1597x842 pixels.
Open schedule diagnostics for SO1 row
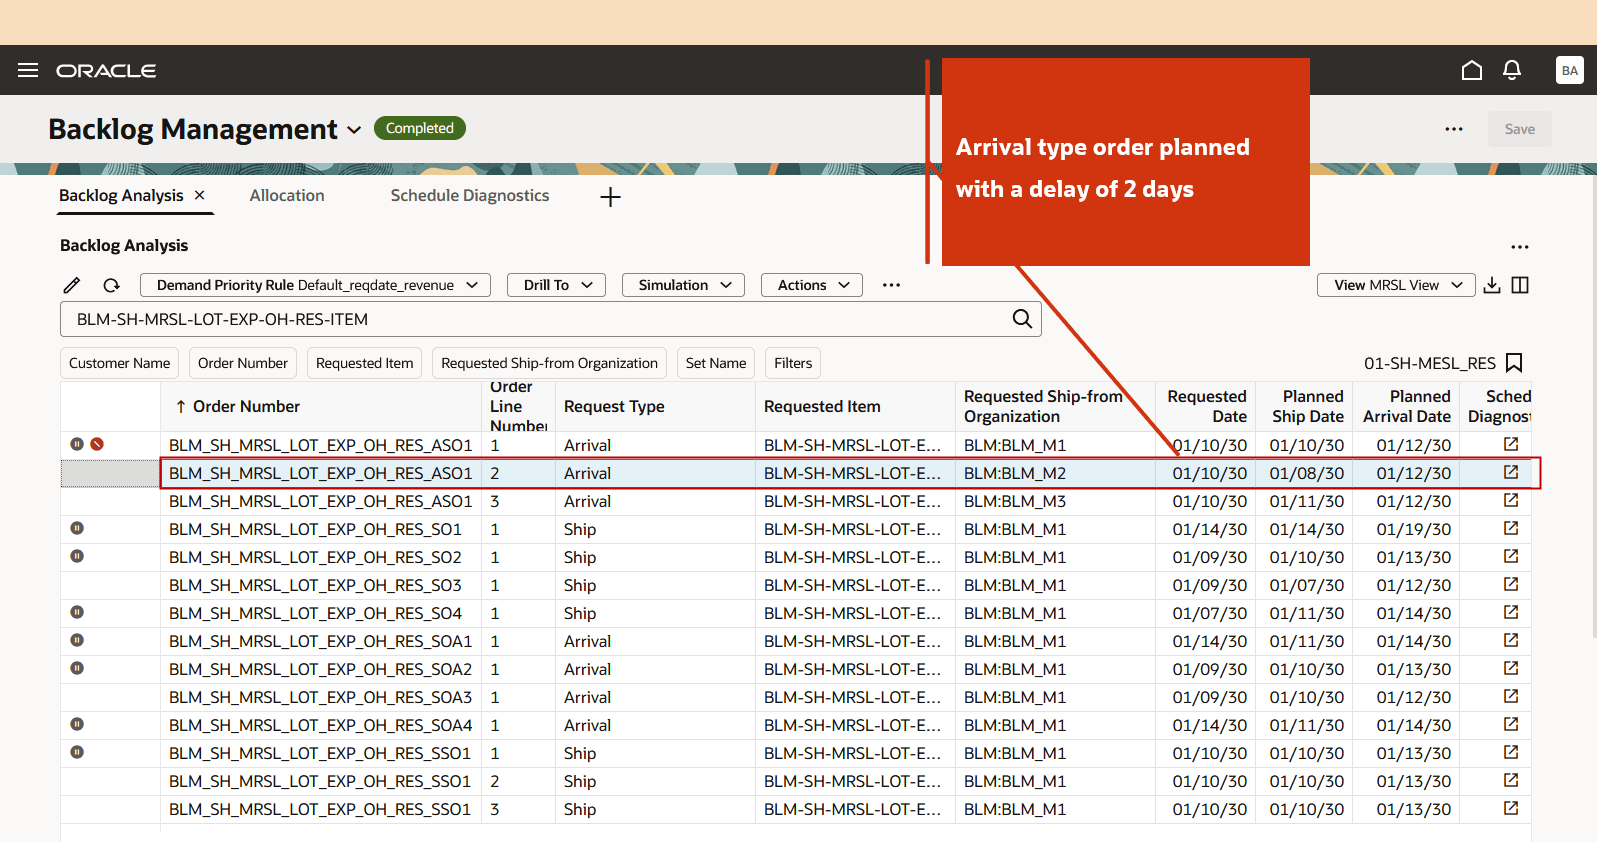pyautogui.click(x=1511, y=528)
